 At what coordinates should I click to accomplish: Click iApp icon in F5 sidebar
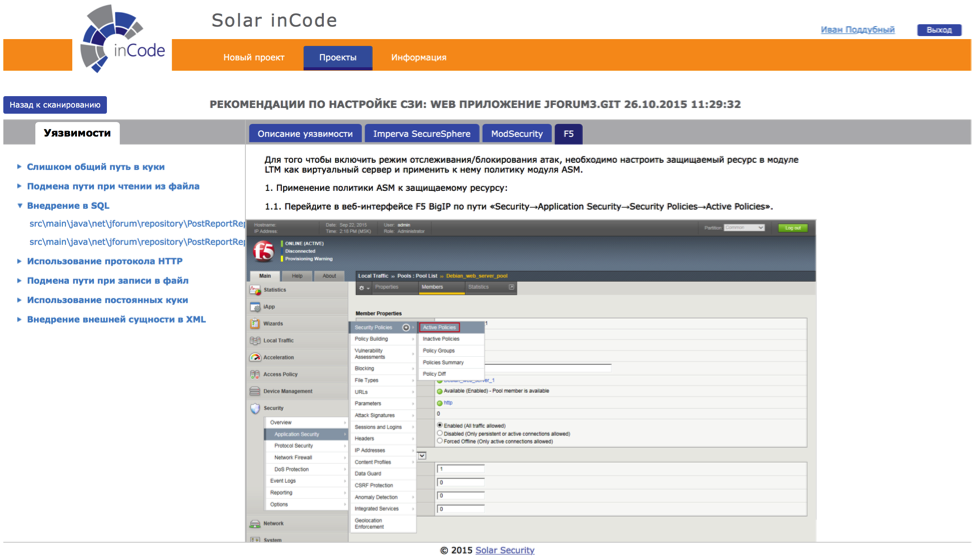(255, 307)
